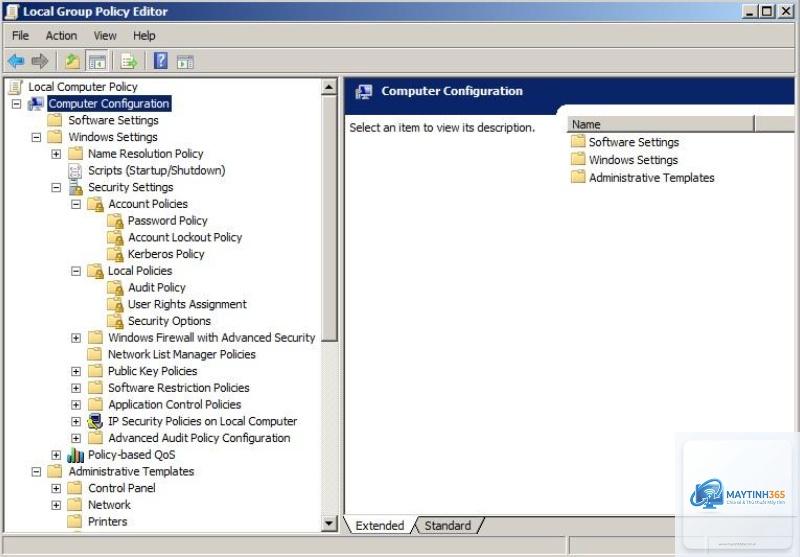
Task: Click the Export List toolbar icon
Action: pos(129,61)
